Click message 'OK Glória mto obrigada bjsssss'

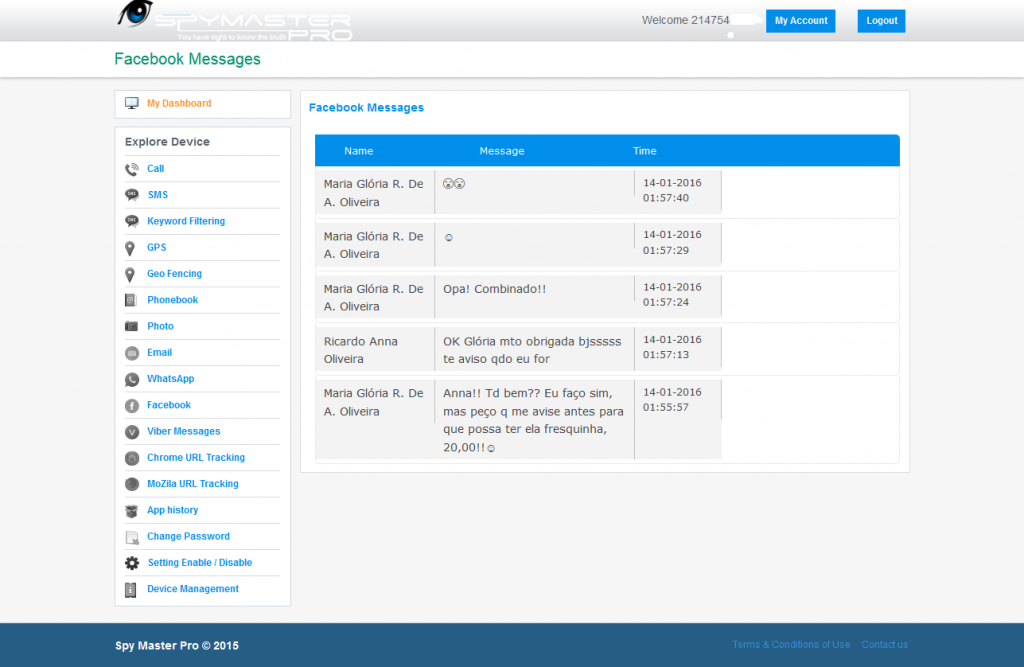[534, 350]
